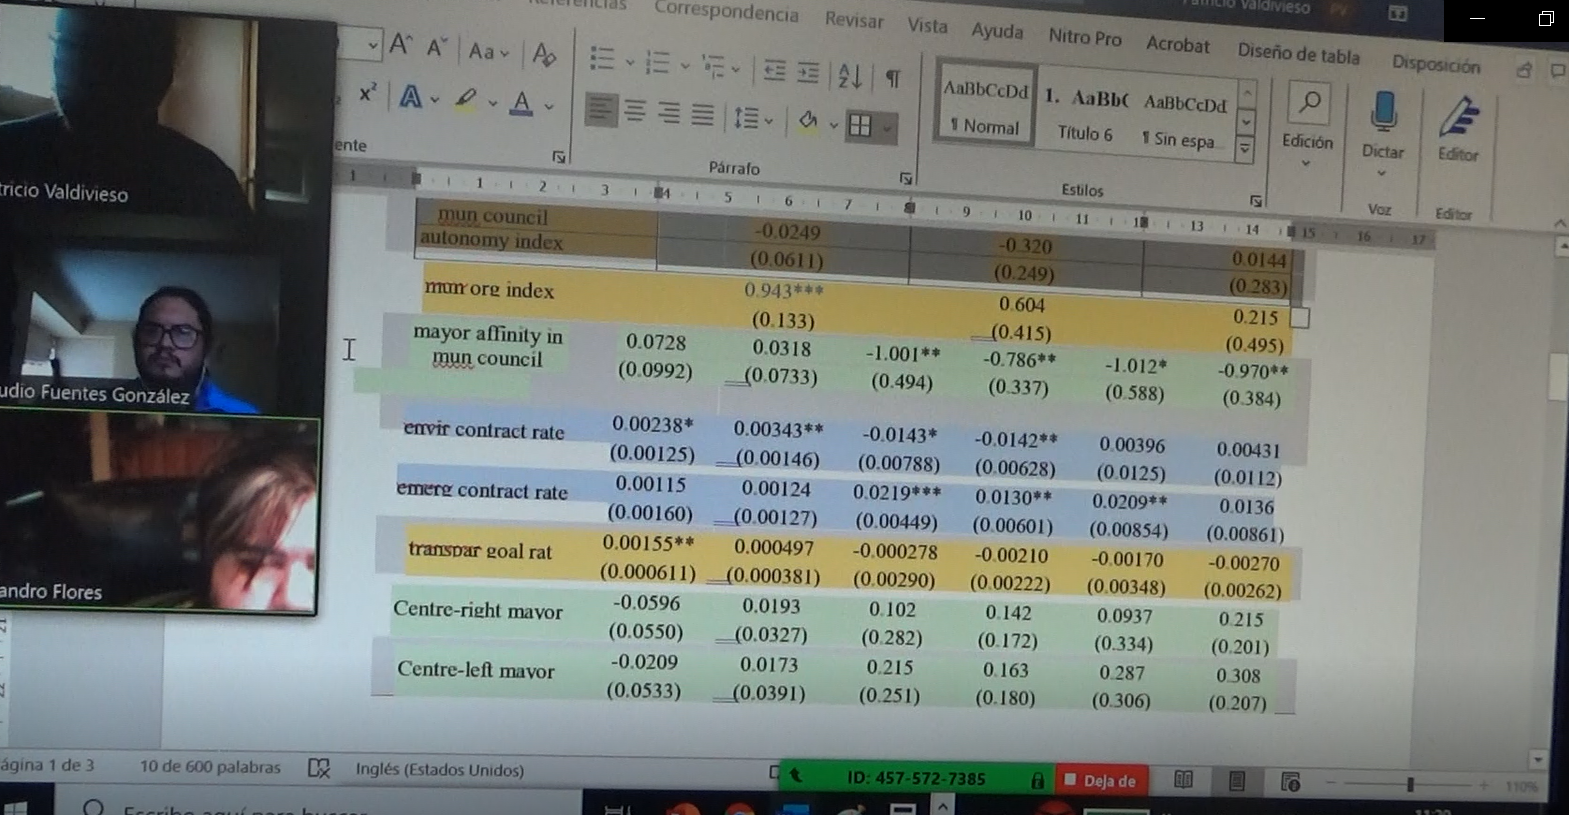This screenshot has height=815, width=1569.
Task: Expand the numbered list style dropdown
Action: point(685,66)
